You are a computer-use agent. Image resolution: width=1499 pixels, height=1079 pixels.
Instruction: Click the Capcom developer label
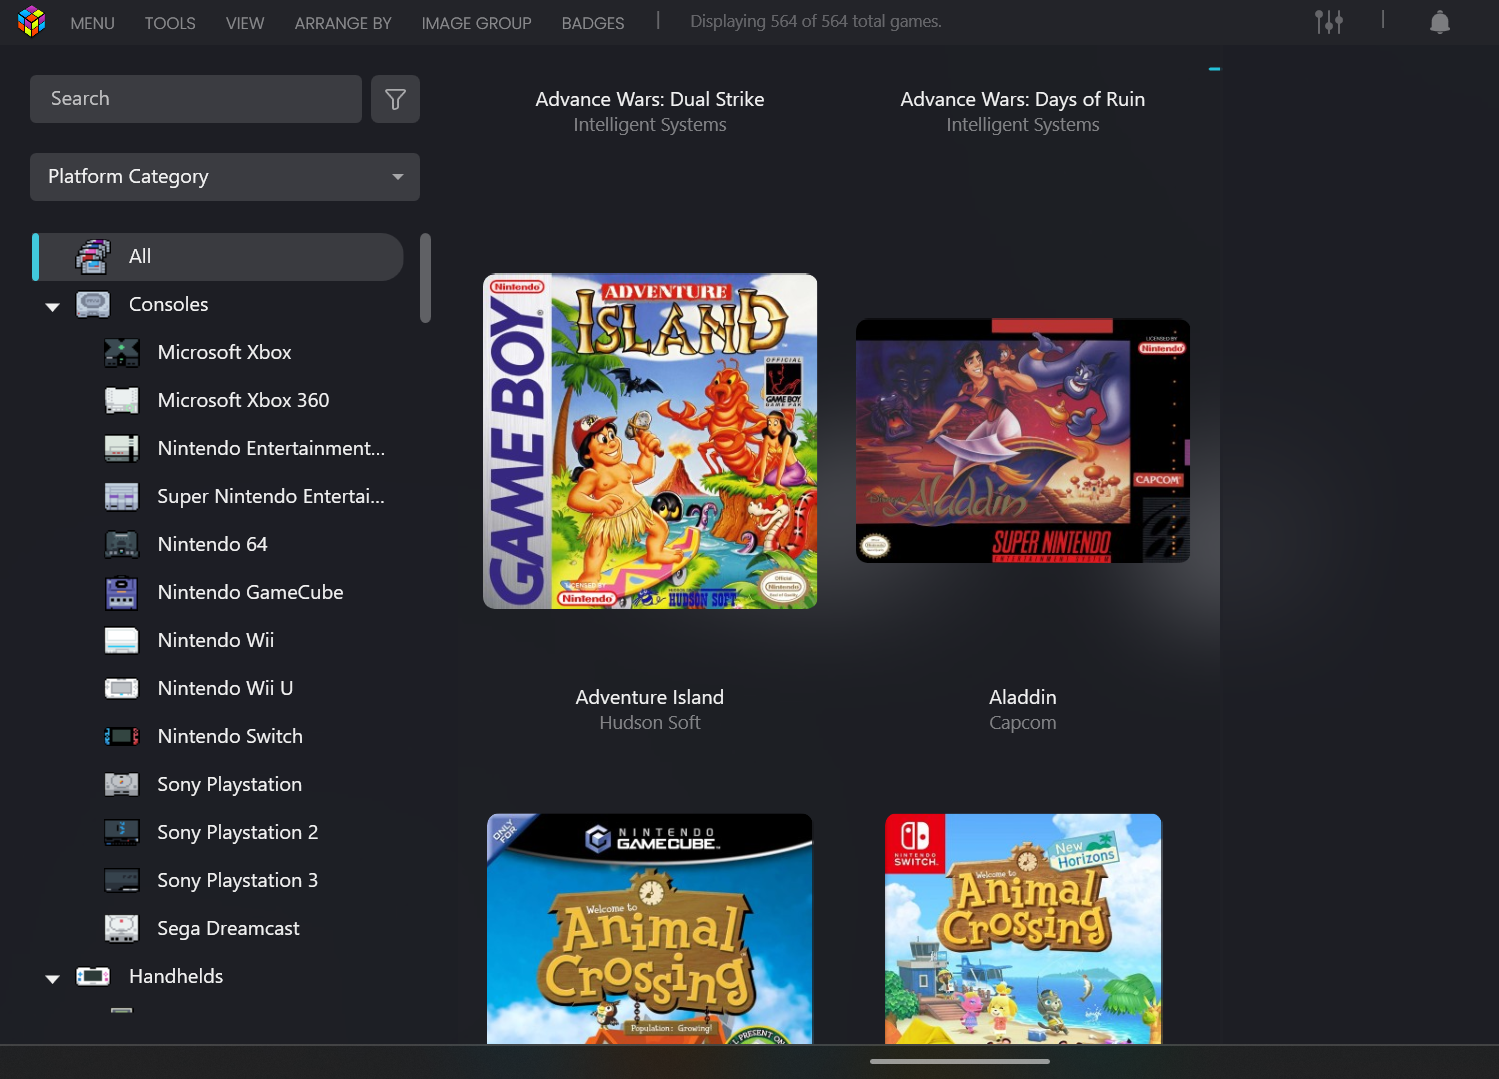point(1023,722)
